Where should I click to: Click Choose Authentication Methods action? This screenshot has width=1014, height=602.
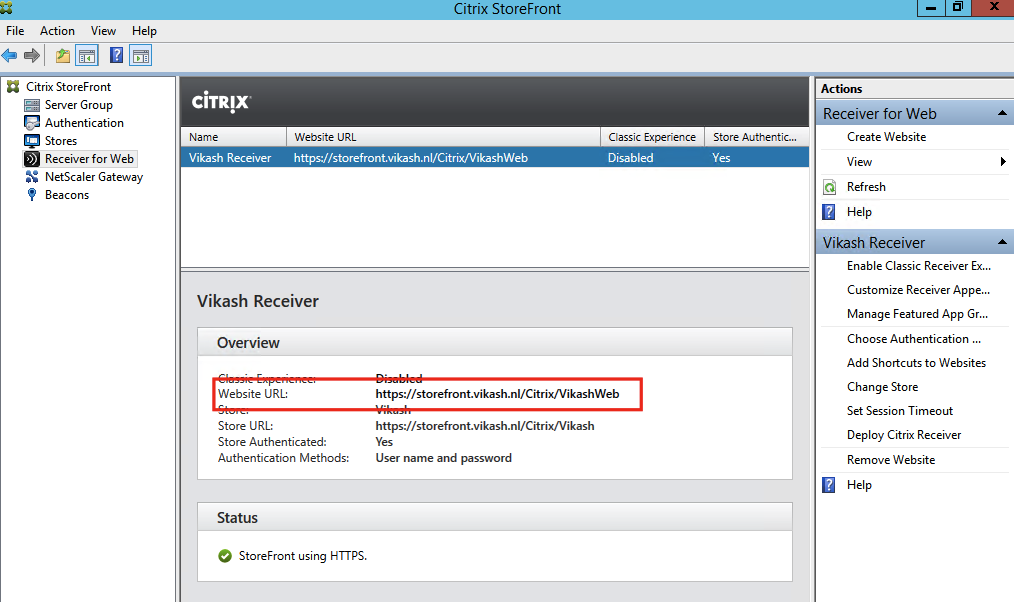[914, 339]
